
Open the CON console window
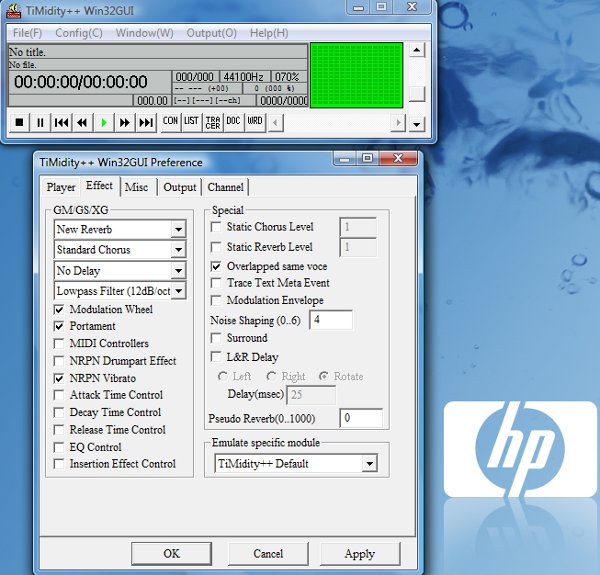click(x=171, y=122)
